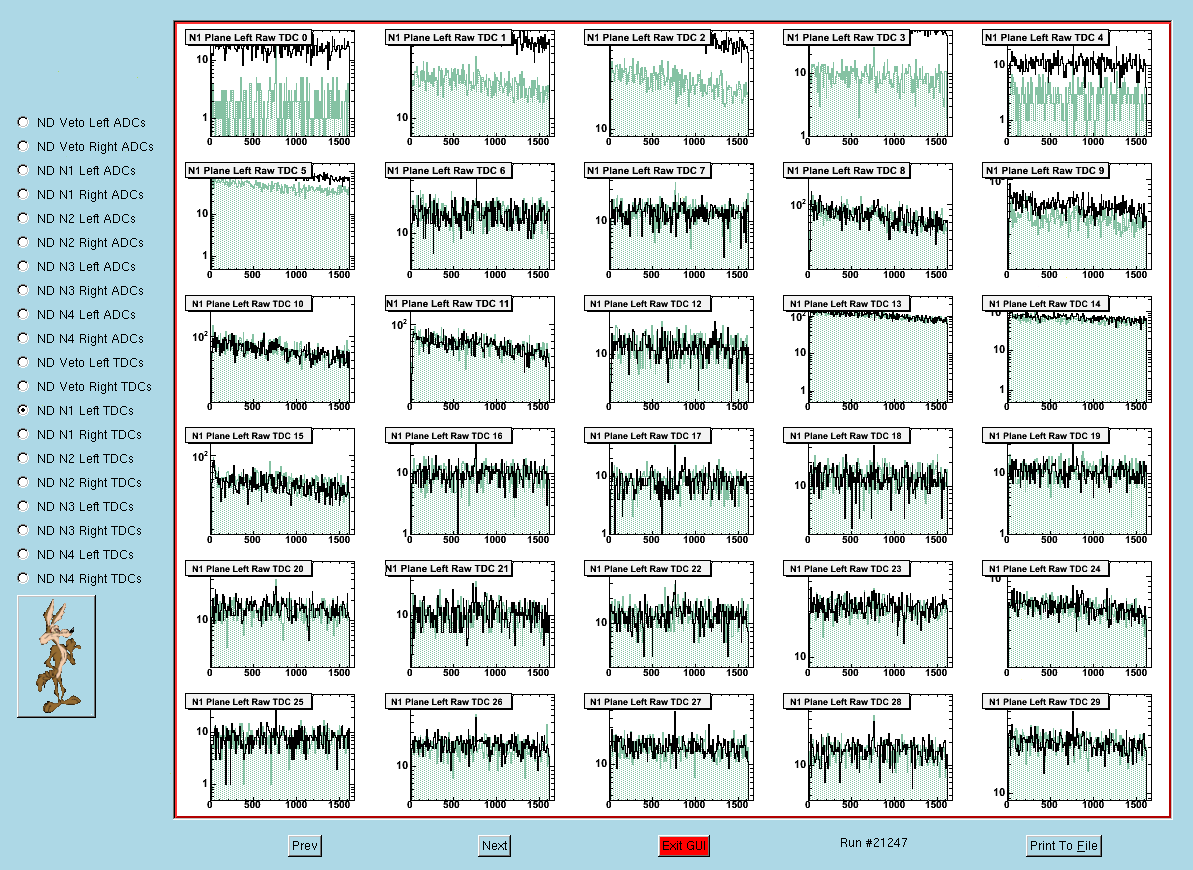
Task: Click the Raw TDC 26 histogram pad
Action: click(469, 752)
